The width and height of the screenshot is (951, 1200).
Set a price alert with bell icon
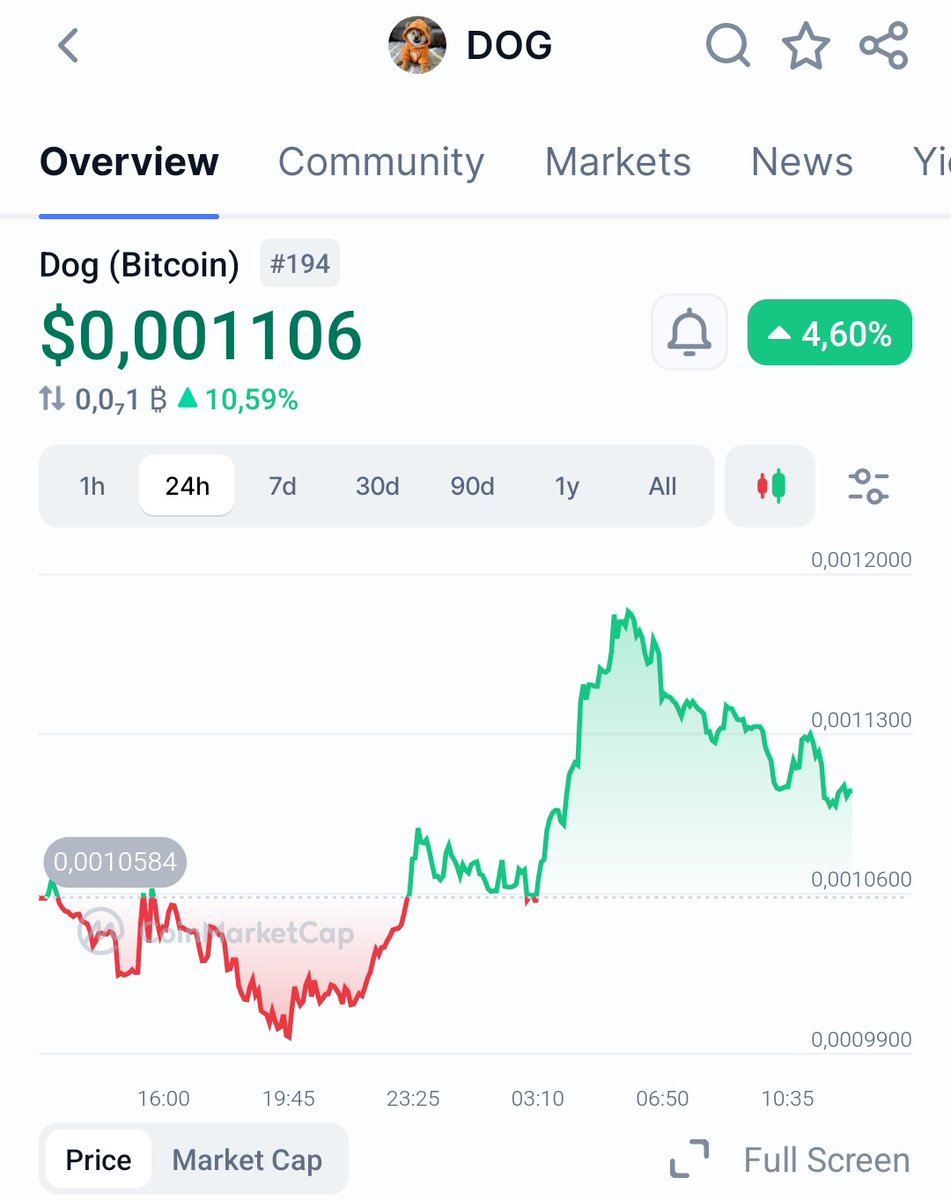tap(689, 332)
